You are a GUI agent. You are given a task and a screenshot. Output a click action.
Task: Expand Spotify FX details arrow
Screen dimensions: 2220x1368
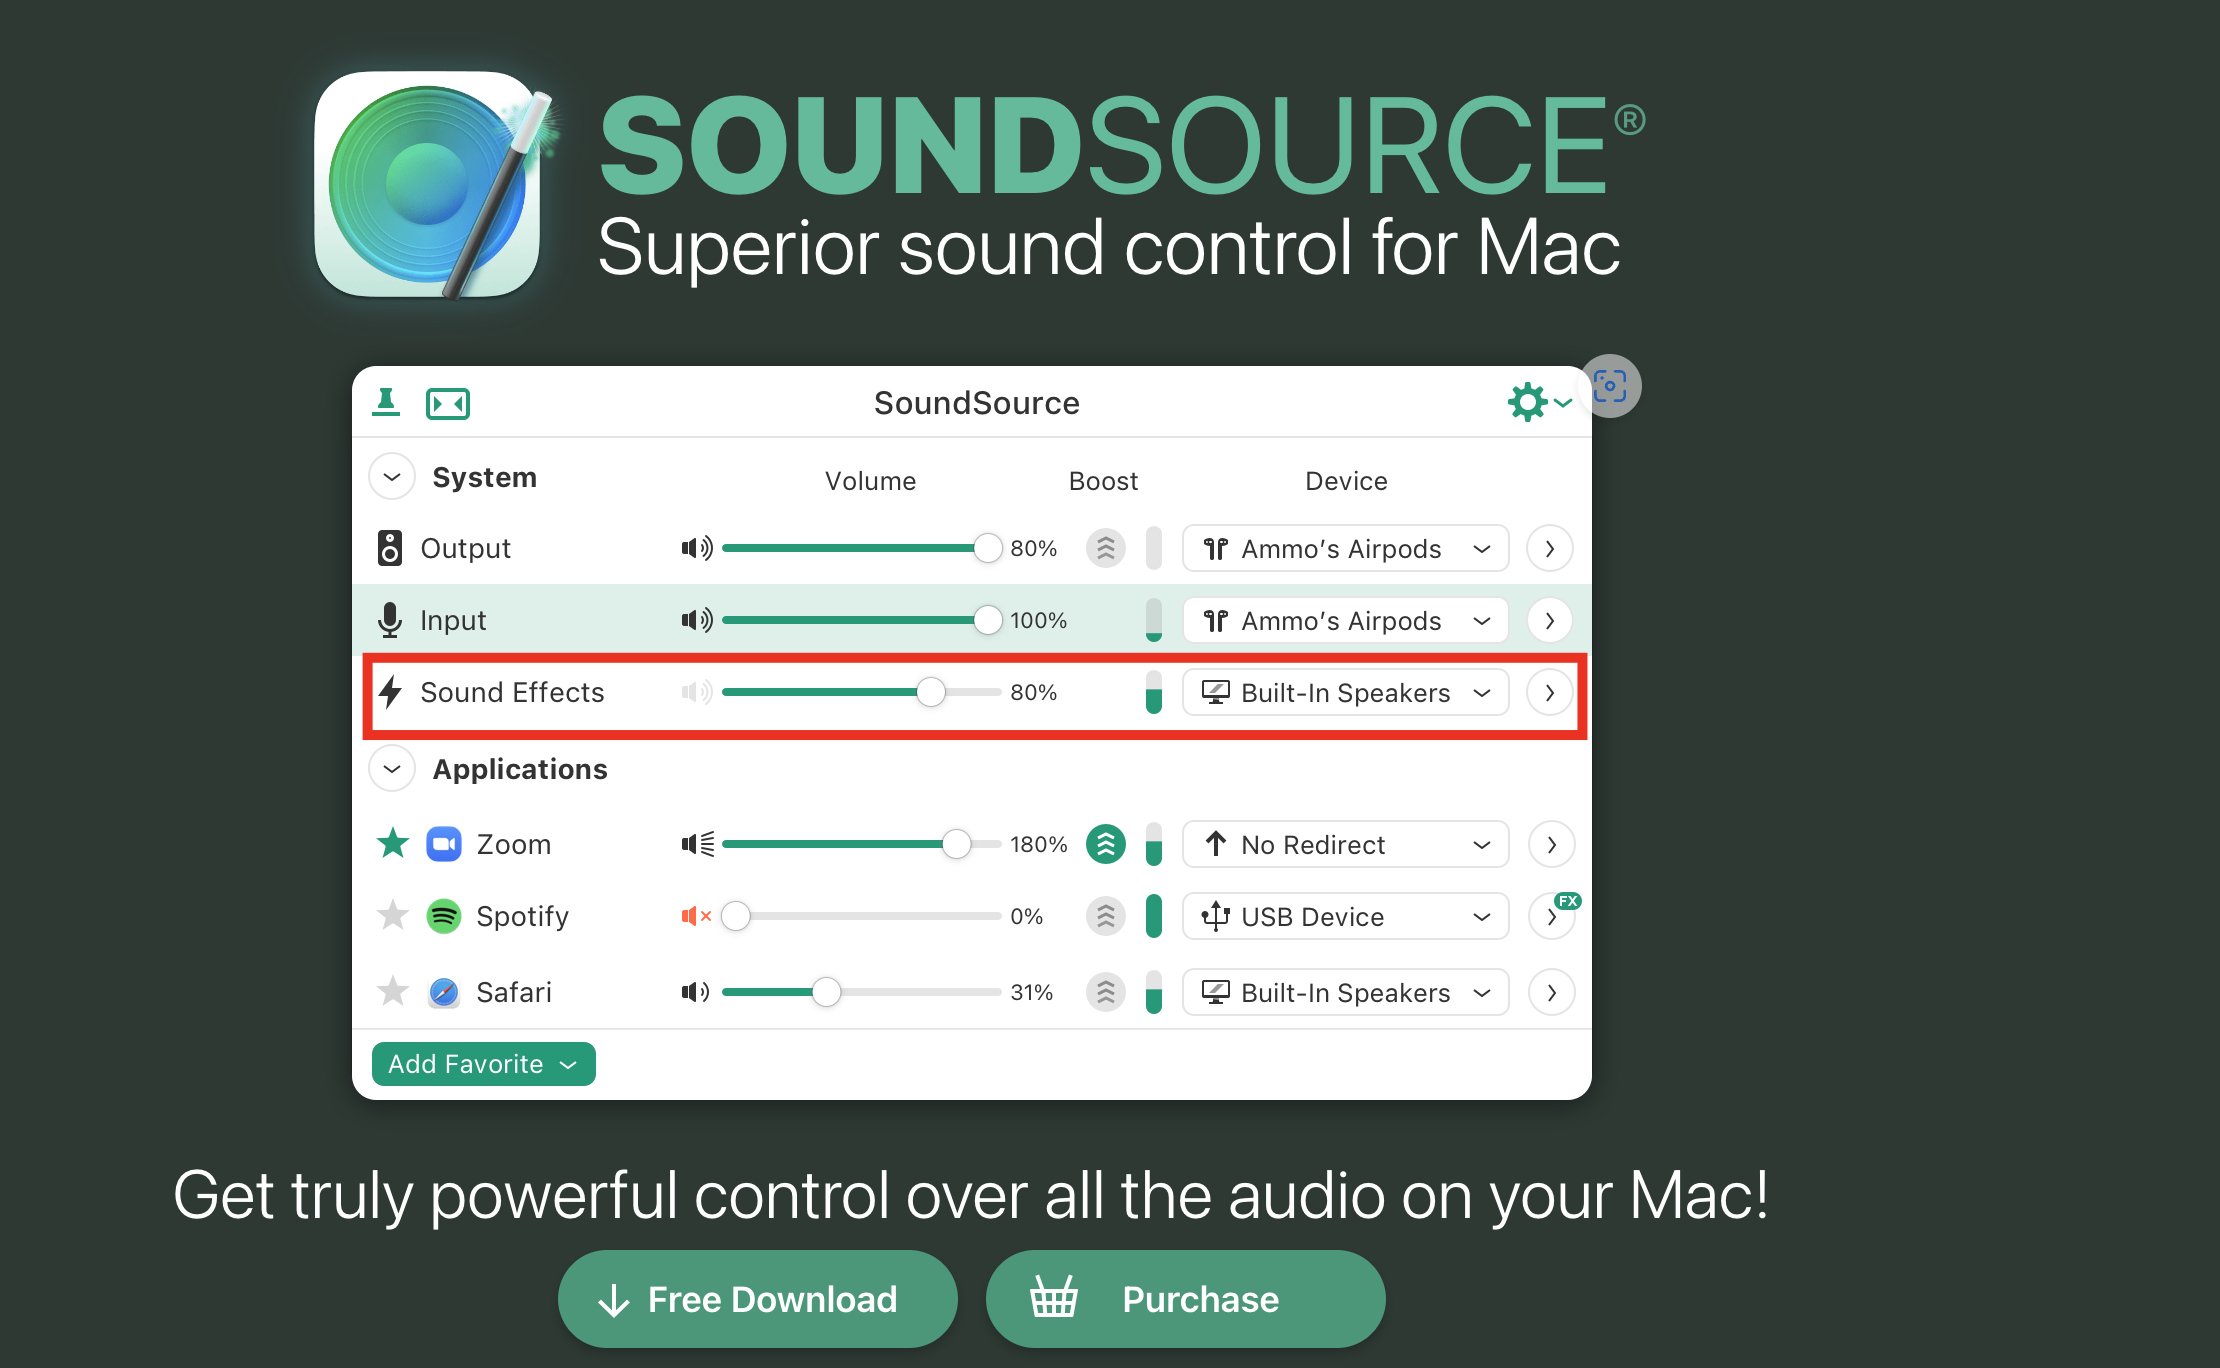[1552, 917]
